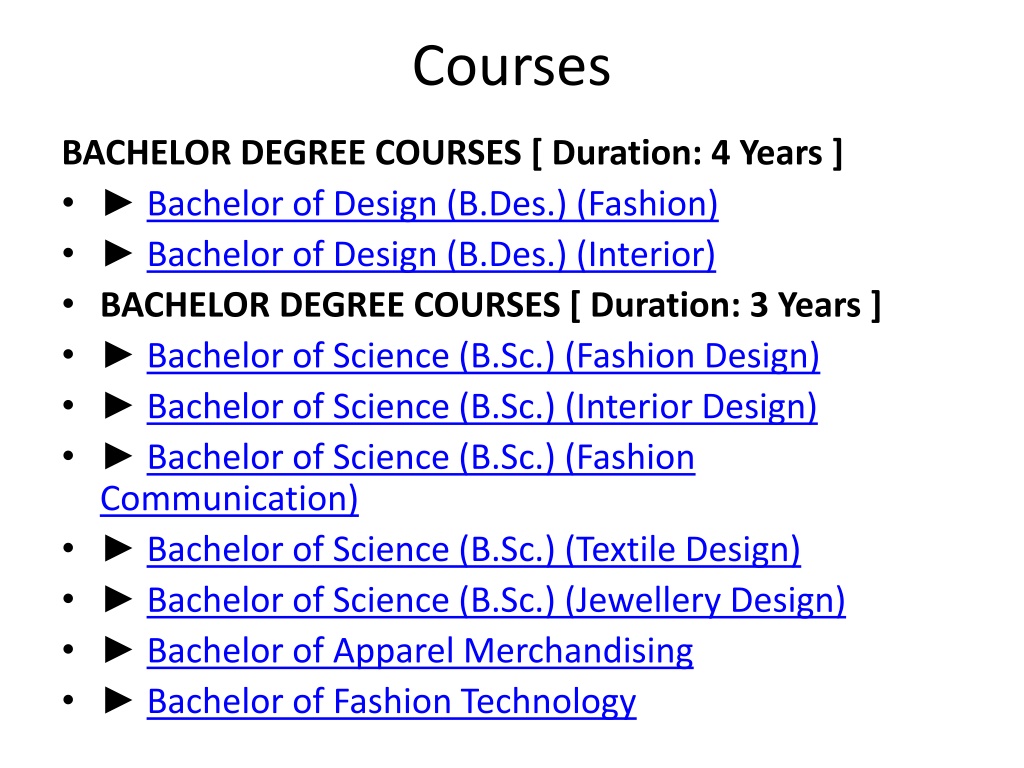Click the 3 Years duration heading

(490, 305)
